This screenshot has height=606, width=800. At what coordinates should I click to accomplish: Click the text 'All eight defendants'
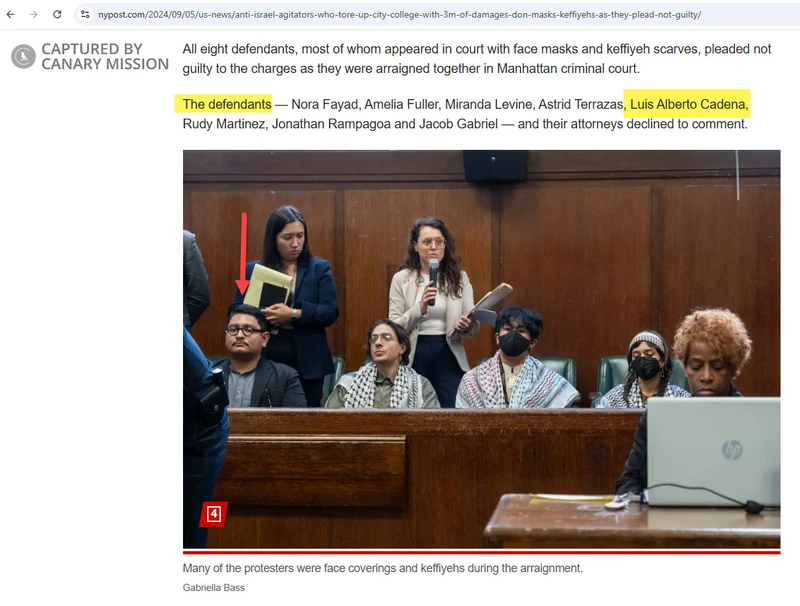[238, 49]
